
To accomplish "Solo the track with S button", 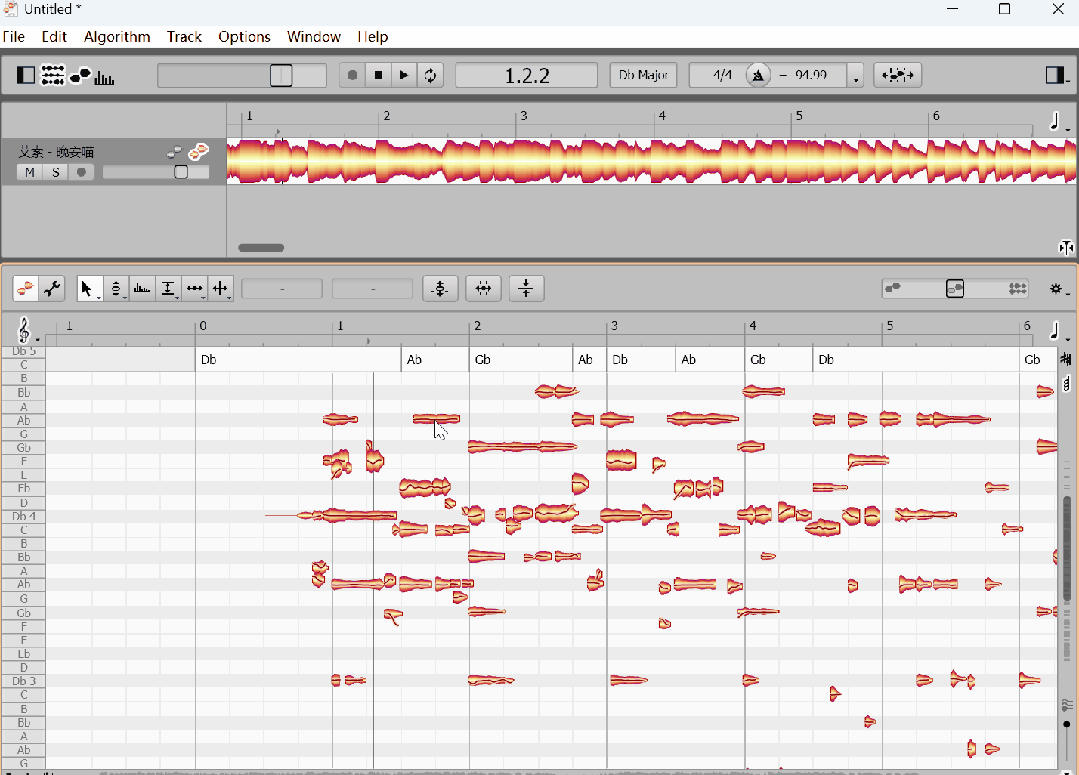I will click(56, 172).
